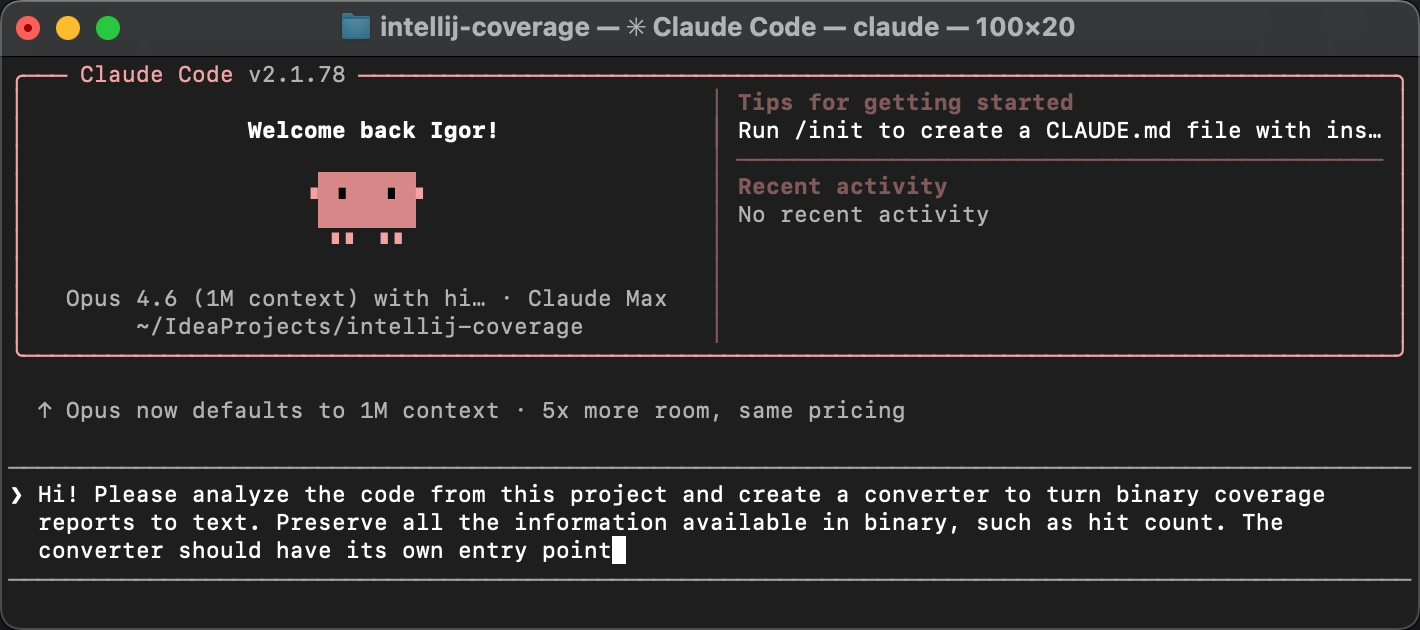Screen dimensions: 1420x630
Task: Collapse the Tips for getting started section
Action: pos(905,102)
